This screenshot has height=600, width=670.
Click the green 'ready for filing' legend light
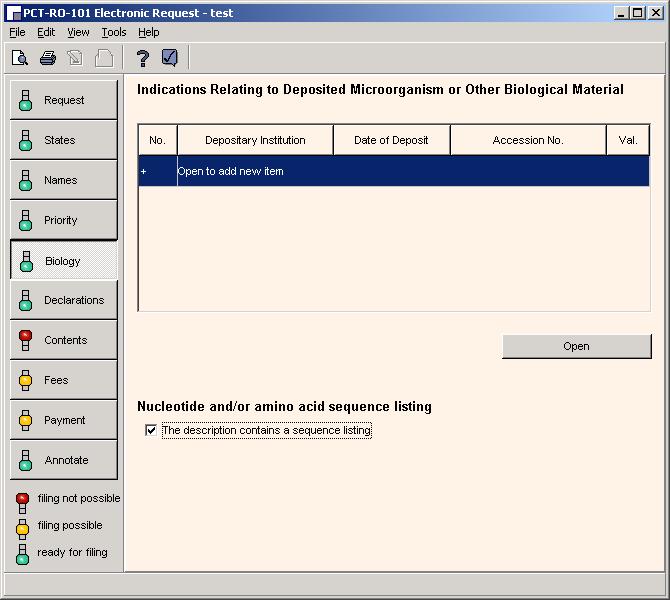coord(22,555)
